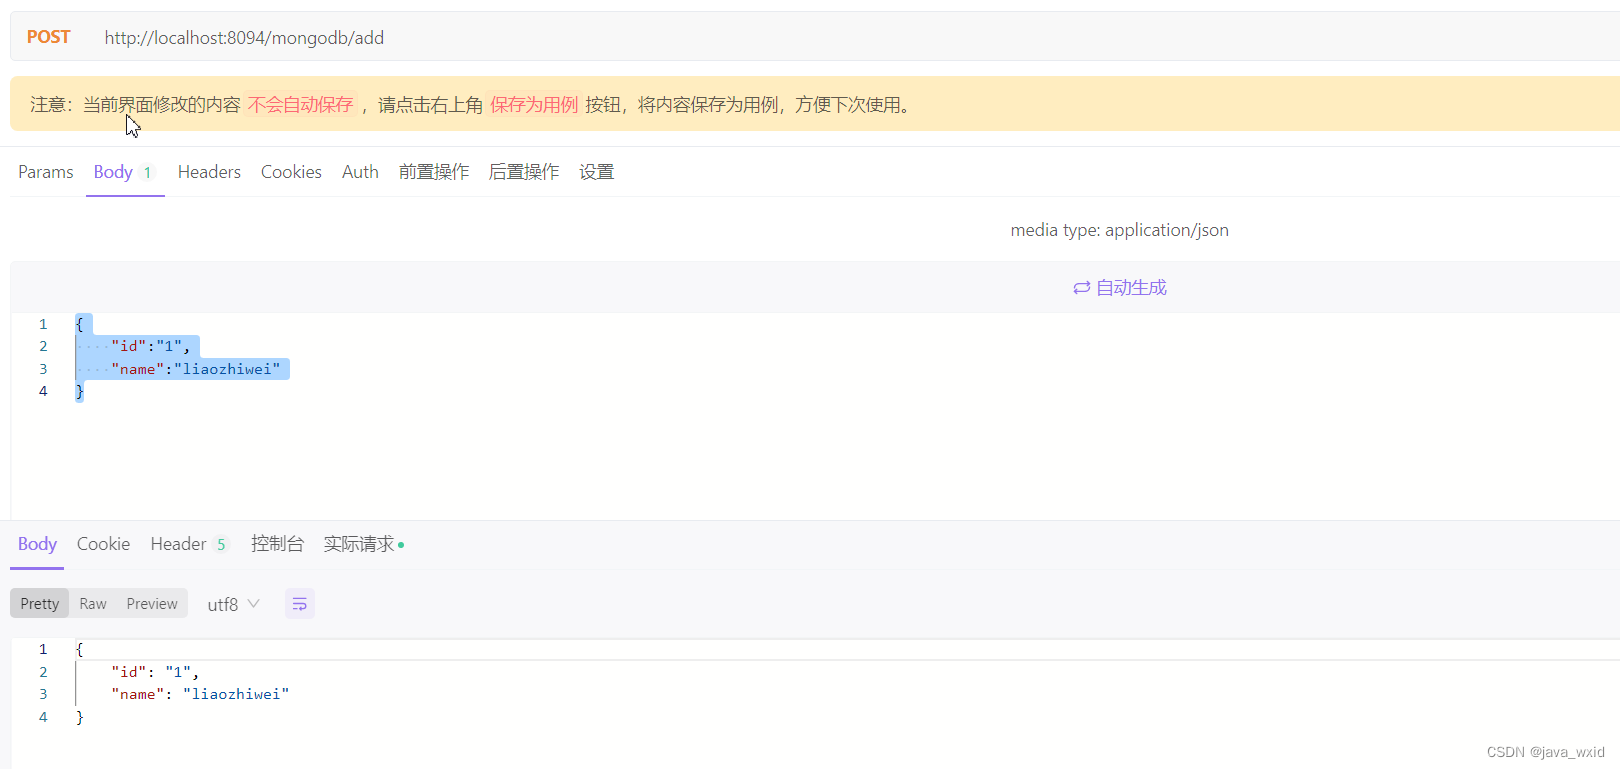Select the POST method label

48,37
